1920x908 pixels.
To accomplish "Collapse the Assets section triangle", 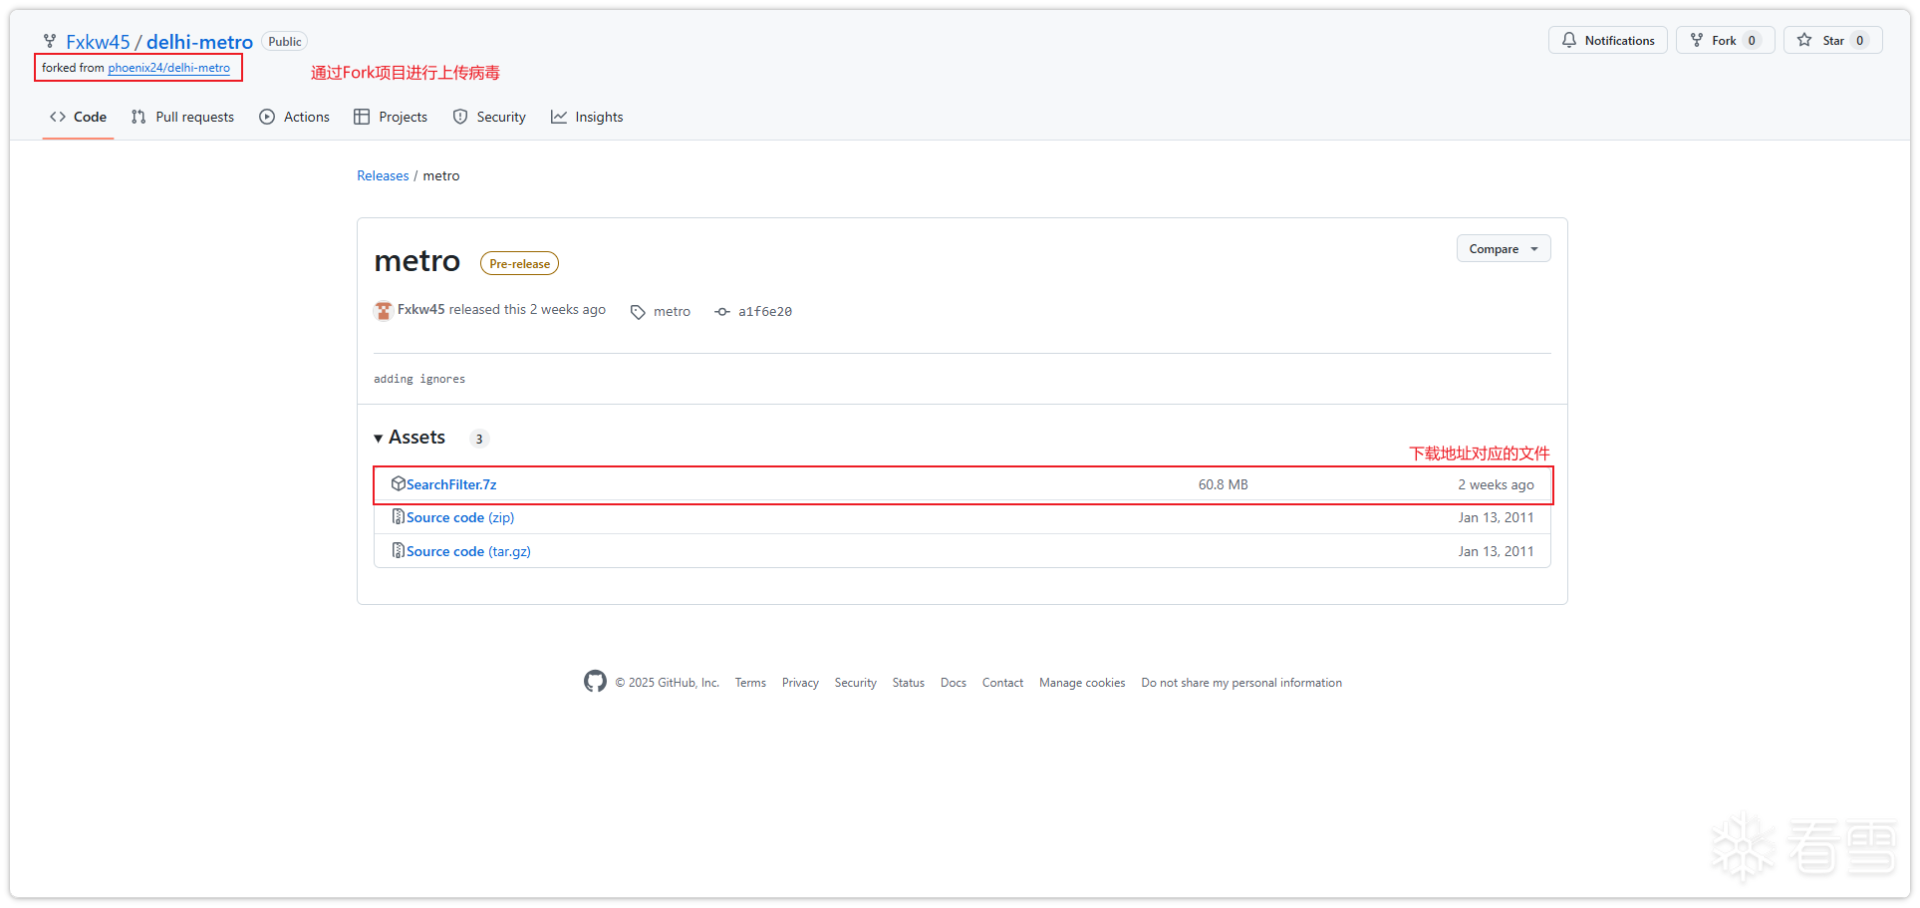I will (378, 438).
